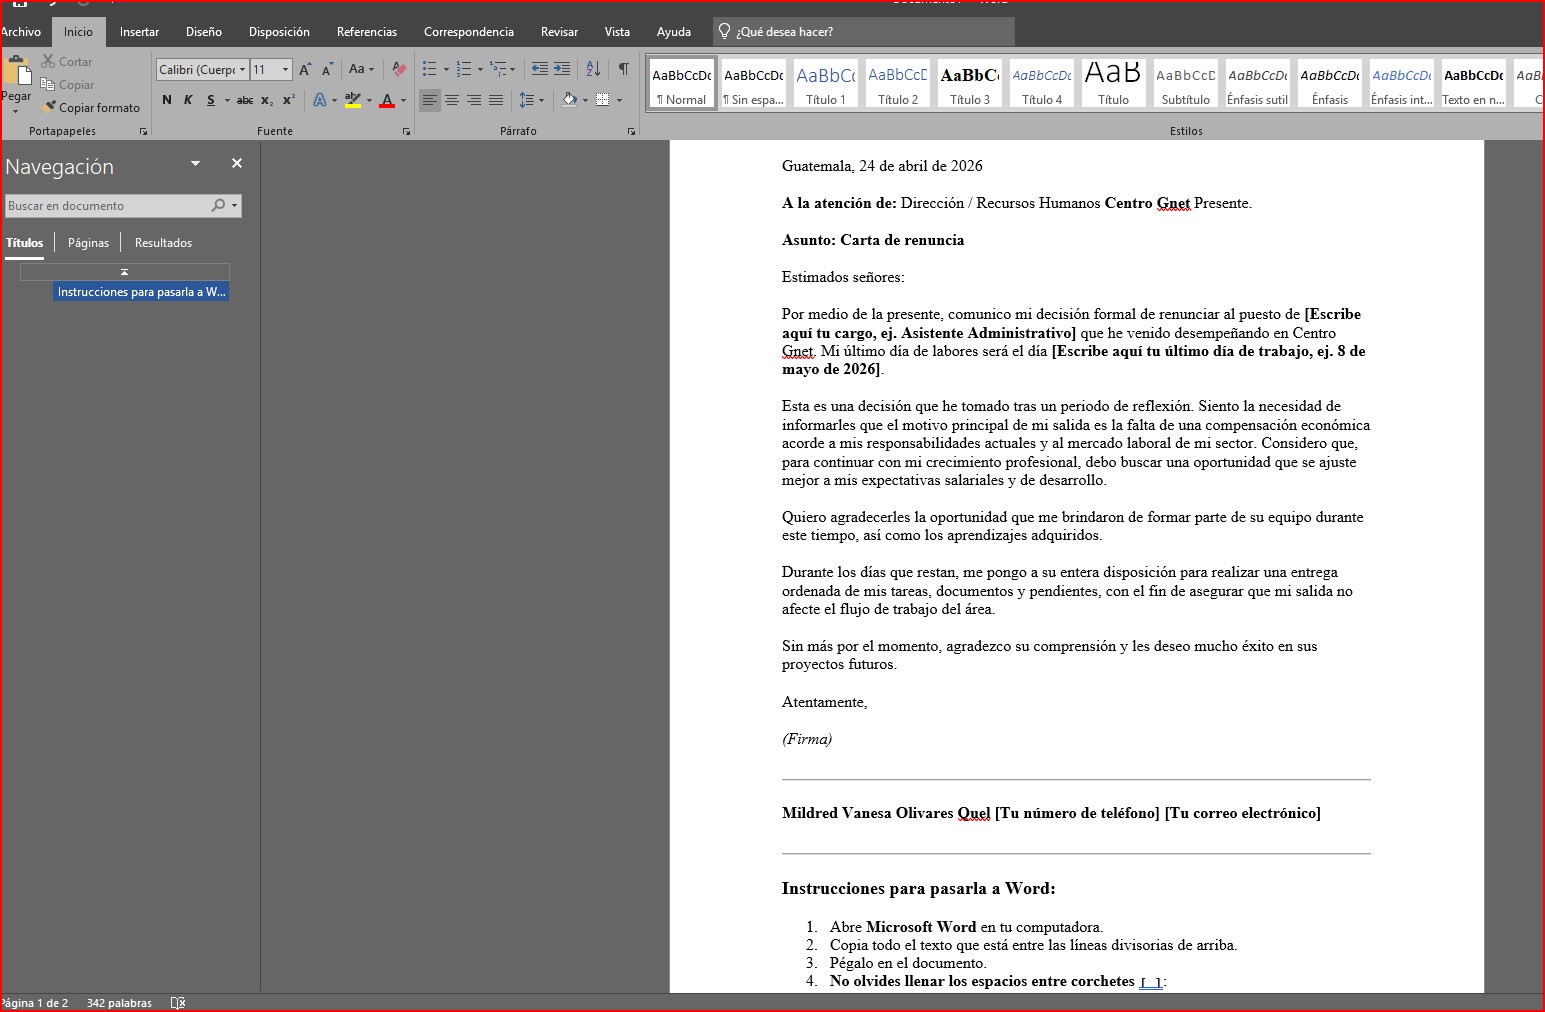The height and width of the screenshot is (1012, 1545).
Task: Apply the red font color swatch
Action: coord(387,100)
